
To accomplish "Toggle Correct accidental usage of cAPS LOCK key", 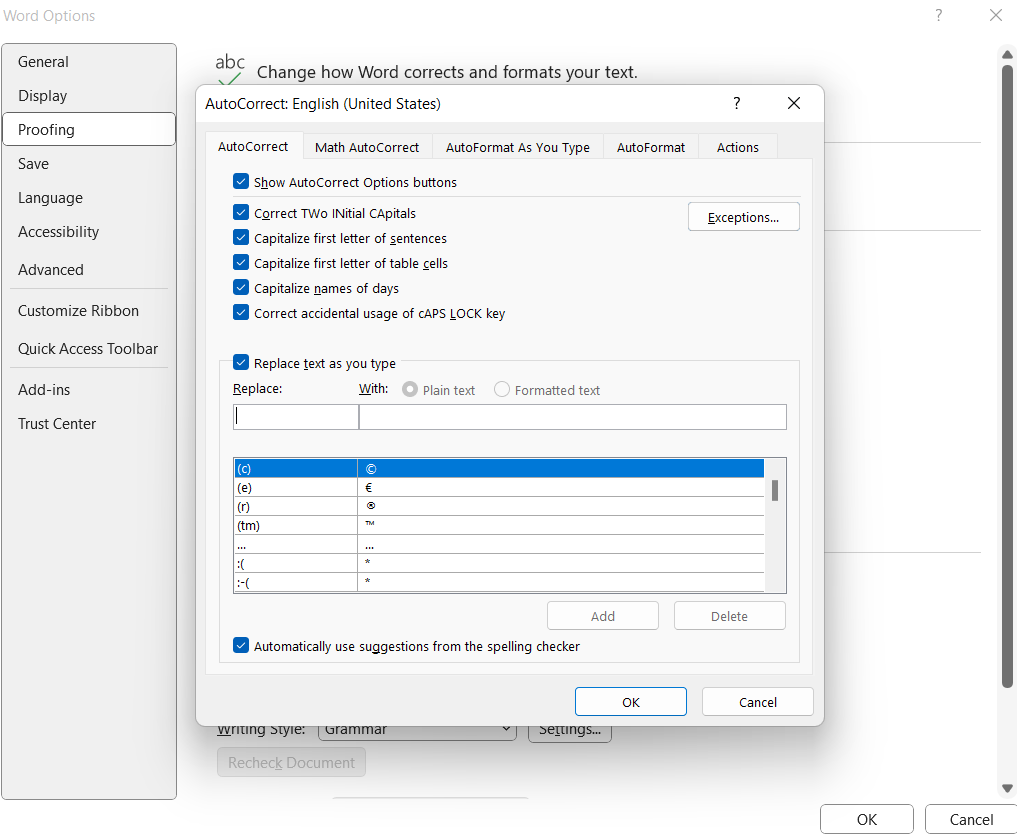I will pos(241,313).
